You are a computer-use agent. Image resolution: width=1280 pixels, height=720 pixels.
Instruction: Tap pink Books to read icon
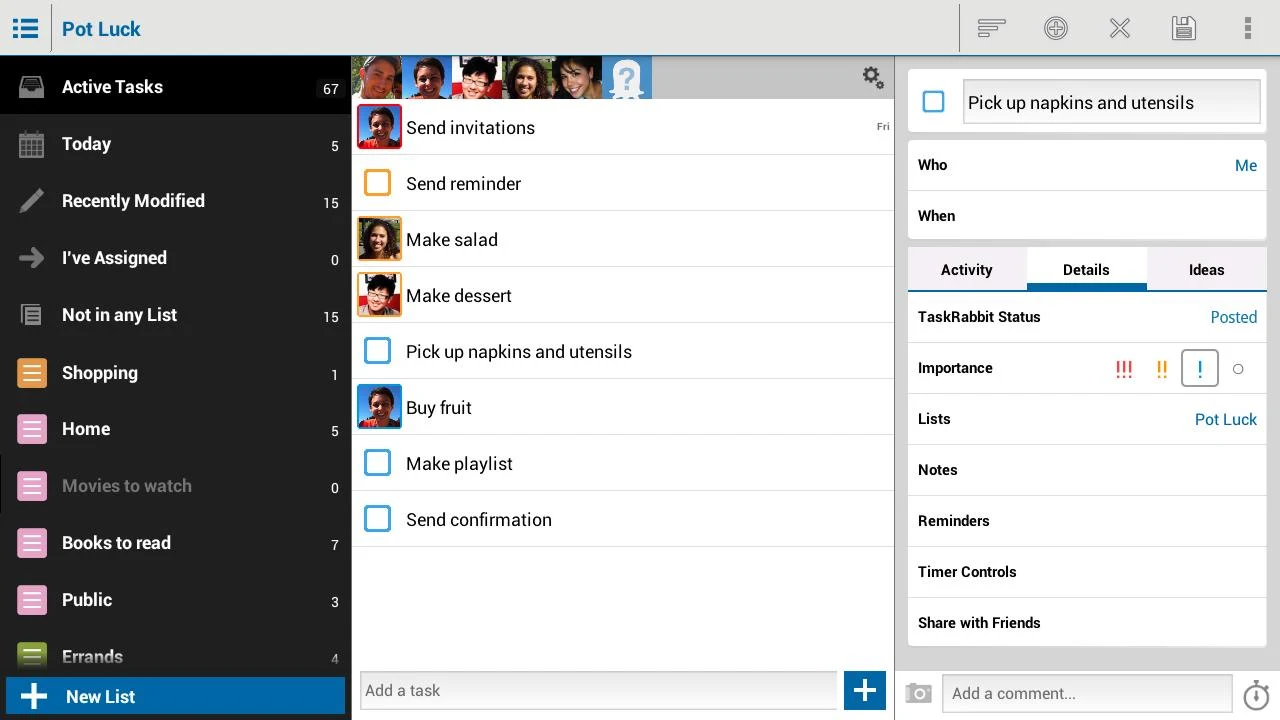pyautogui.click(x=32, y=543)
